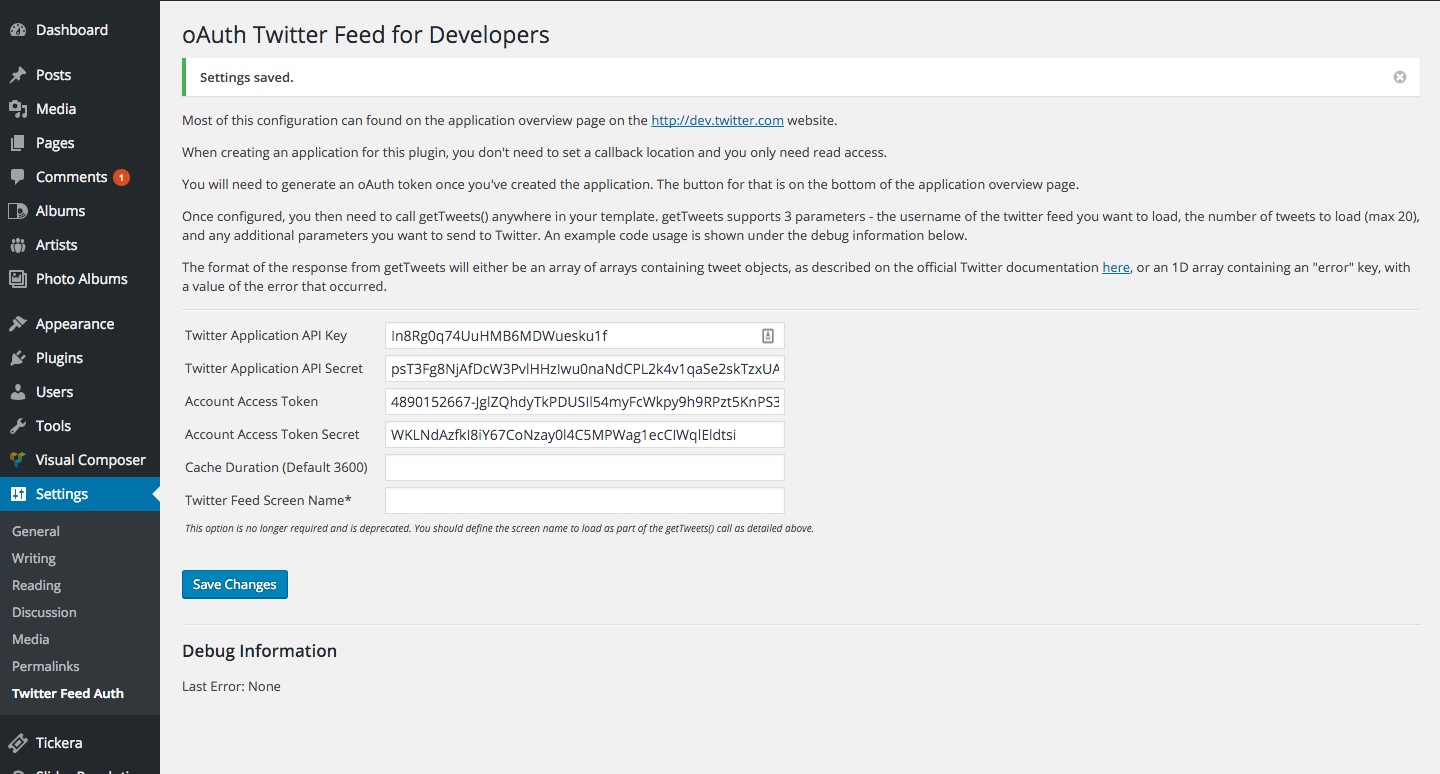Click the Appearance paintbrush icon

(x=18, y=324)
